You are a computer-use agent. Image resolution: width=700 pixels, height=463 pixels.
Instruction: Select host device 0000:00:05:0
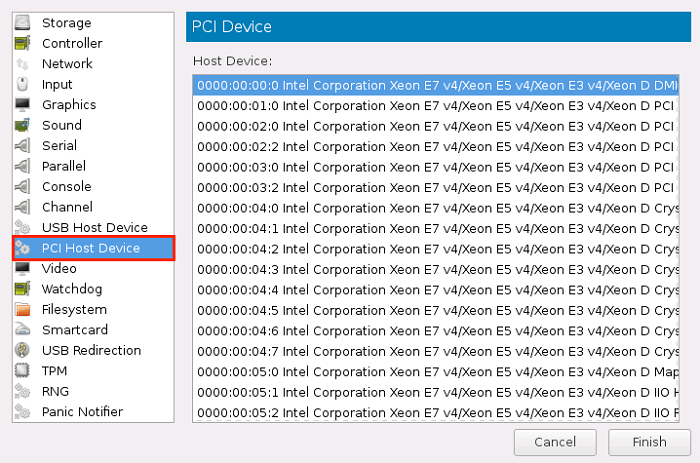coord(436,372)
